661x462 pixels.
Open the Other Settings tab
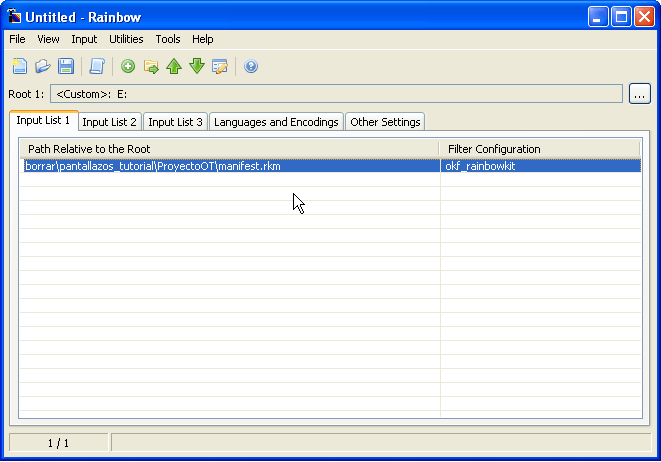385,122
